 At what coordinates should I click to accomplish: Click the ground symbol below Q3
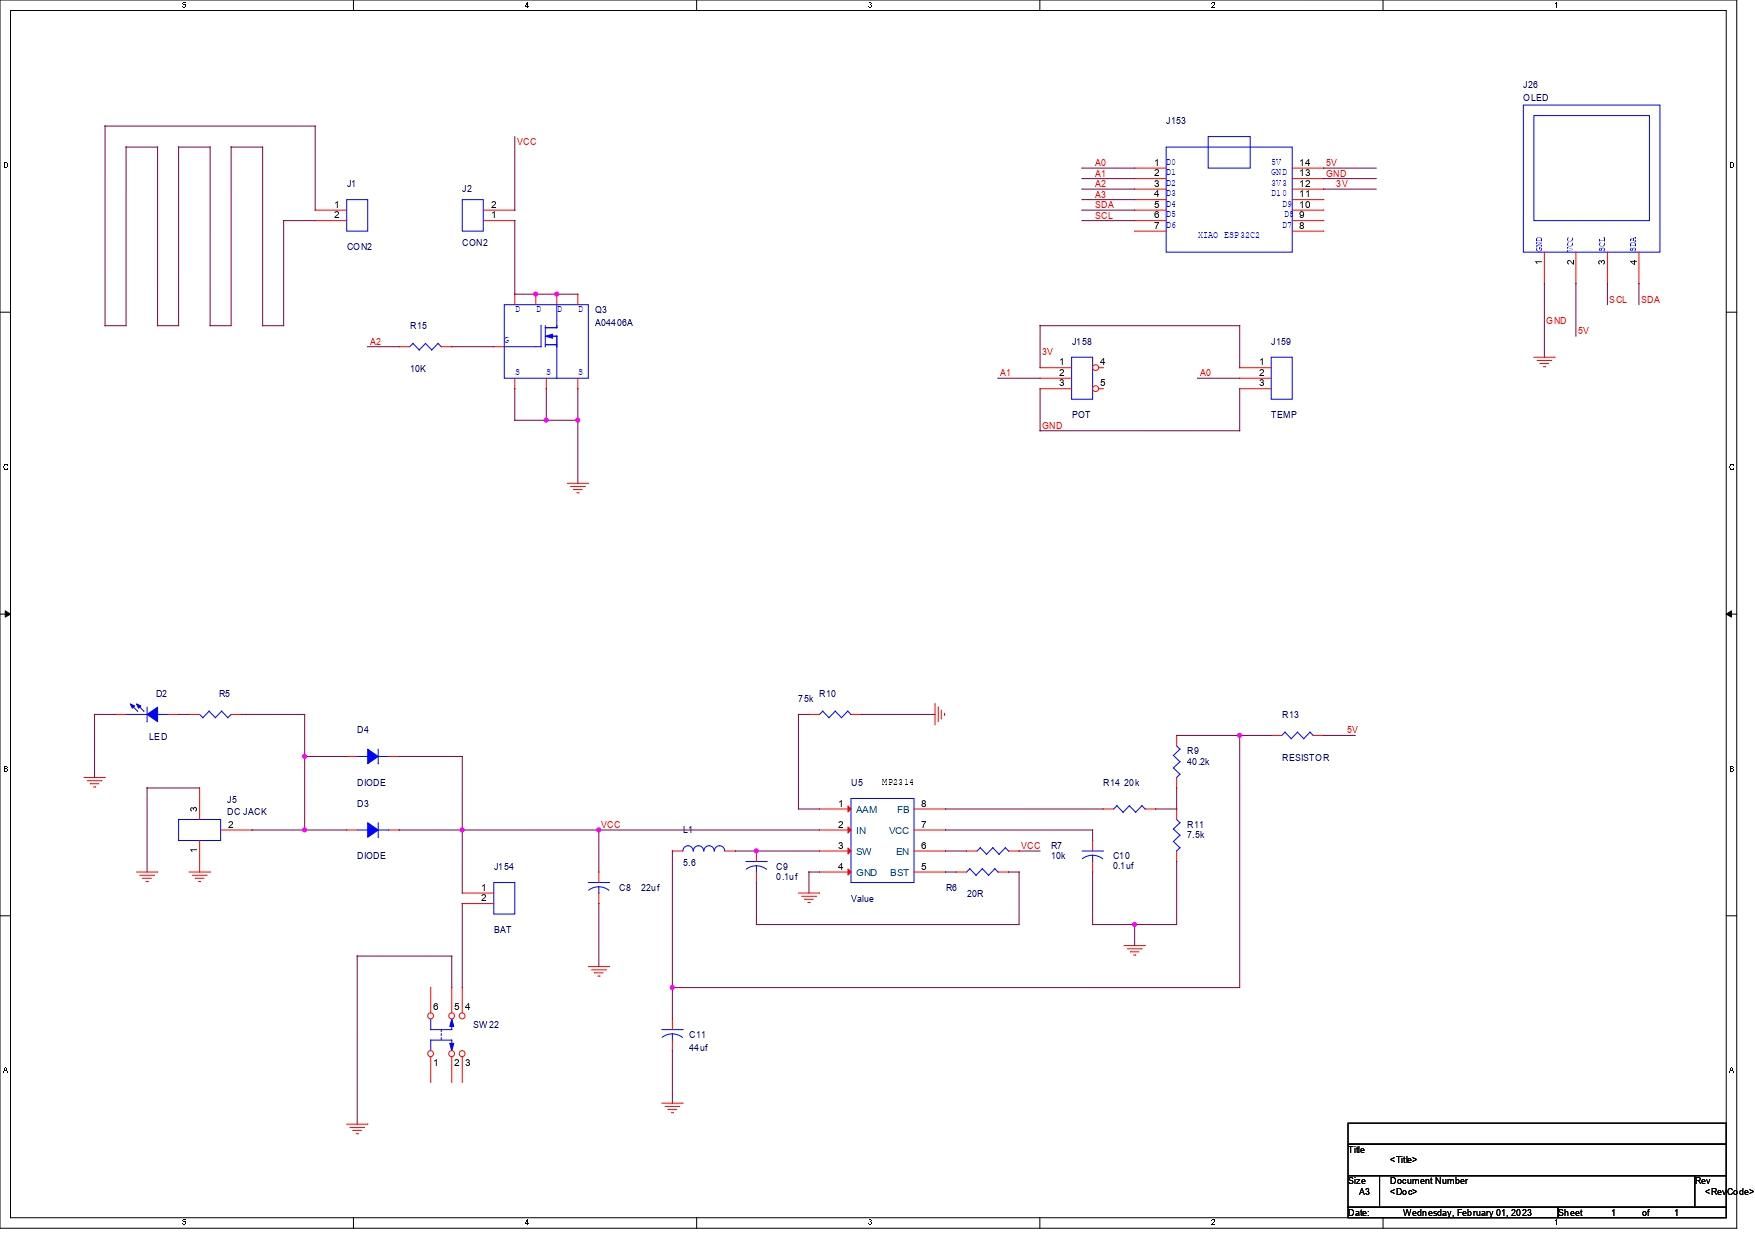tap(578, 484)
